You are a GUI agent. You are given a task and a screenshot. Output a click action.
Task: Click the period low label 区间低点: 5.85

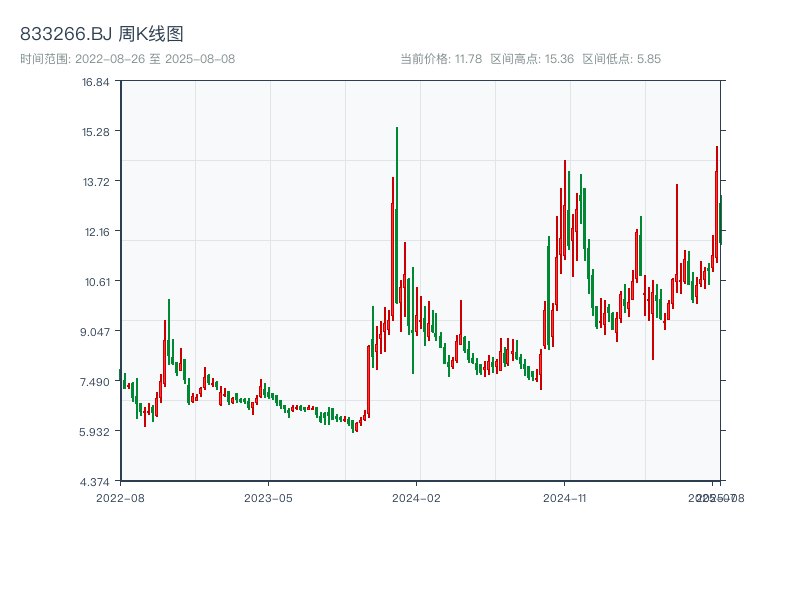tap(621, 59)
